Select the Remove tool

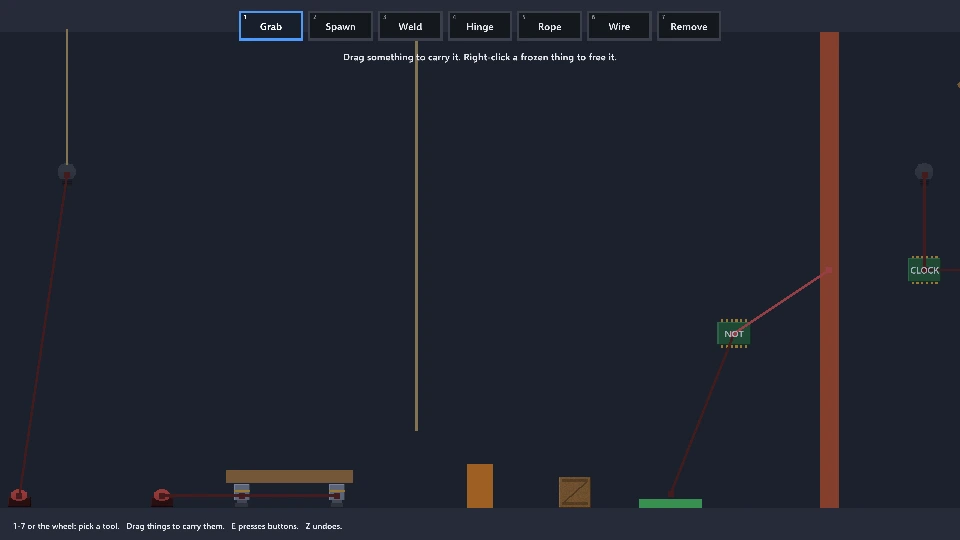click(689, 26)
